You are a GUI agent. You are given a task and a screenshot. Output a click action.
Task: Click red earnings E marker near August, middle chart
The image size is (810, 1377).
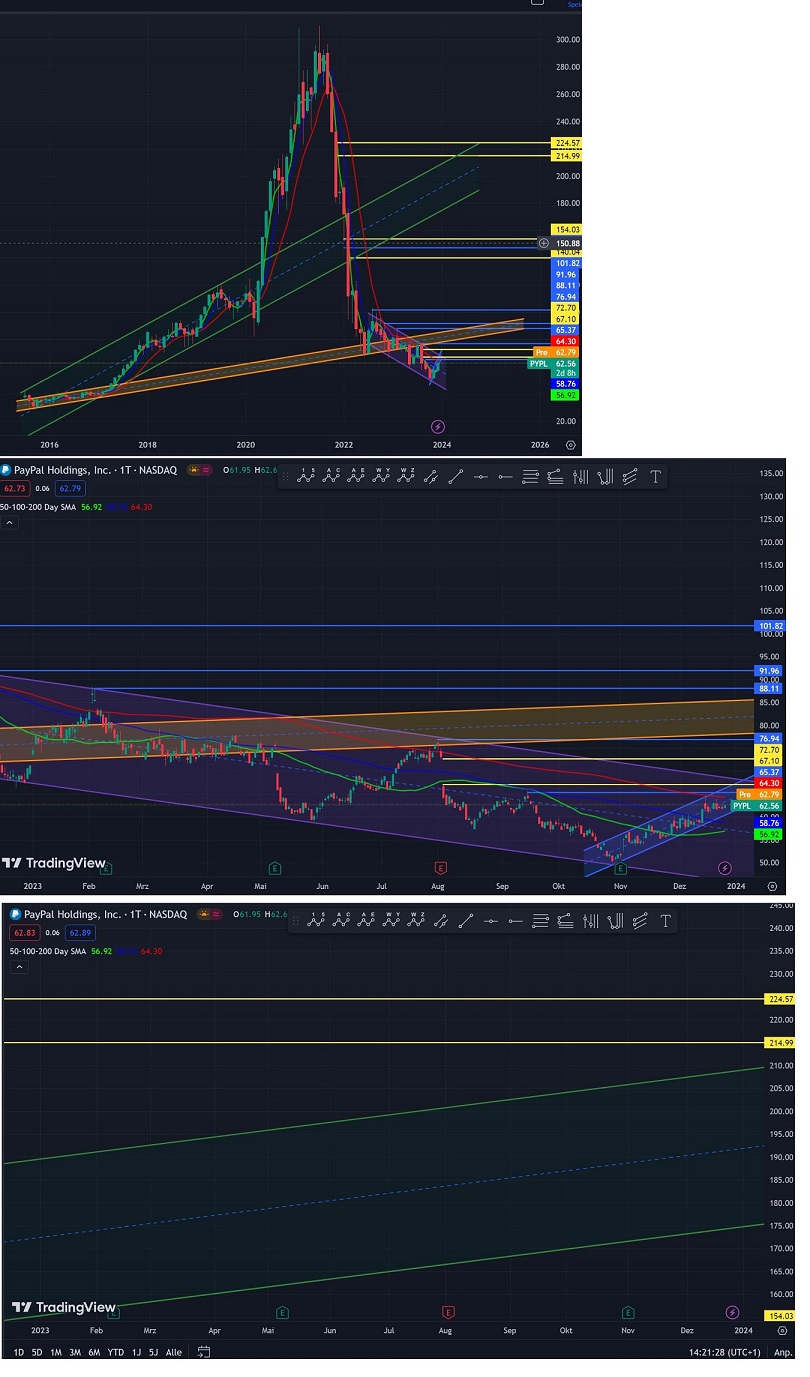coord(440,868)
